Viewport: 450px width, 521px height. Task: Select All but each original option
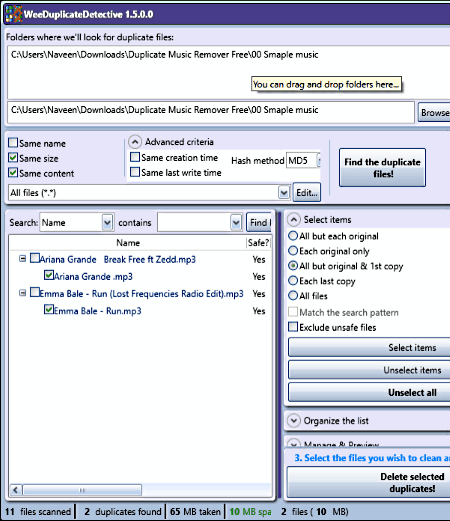click(293, 236)
